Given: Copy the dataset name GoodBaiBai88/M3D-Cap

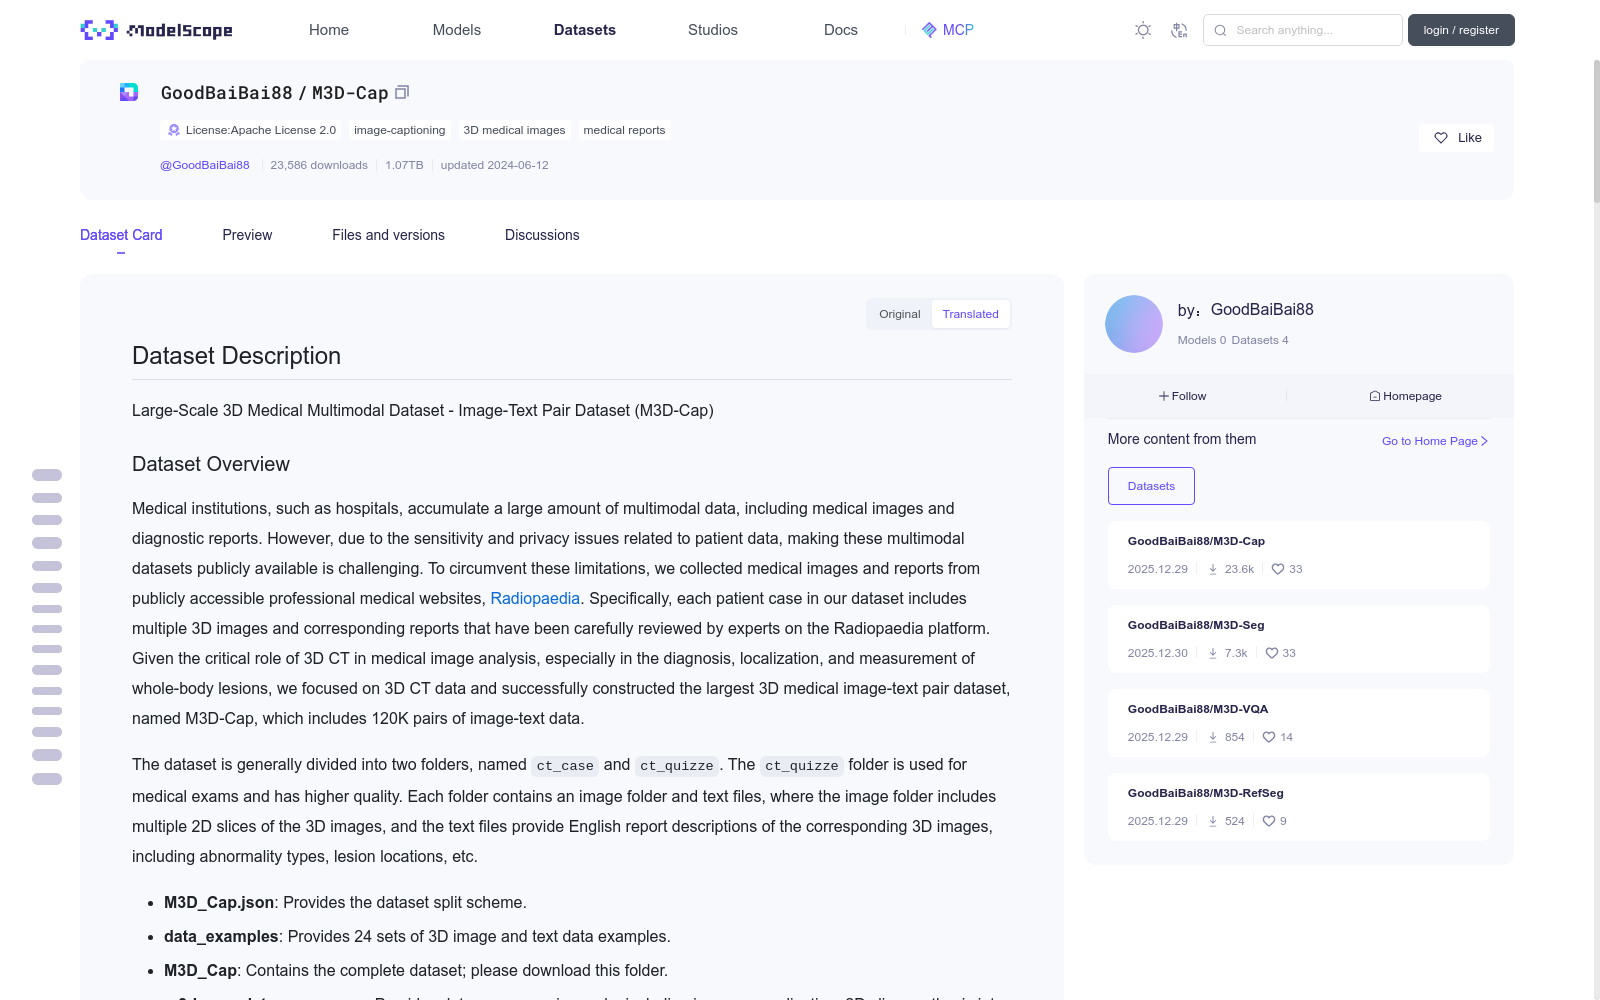Looking at the screenshot, I should (x=402, y=92).
